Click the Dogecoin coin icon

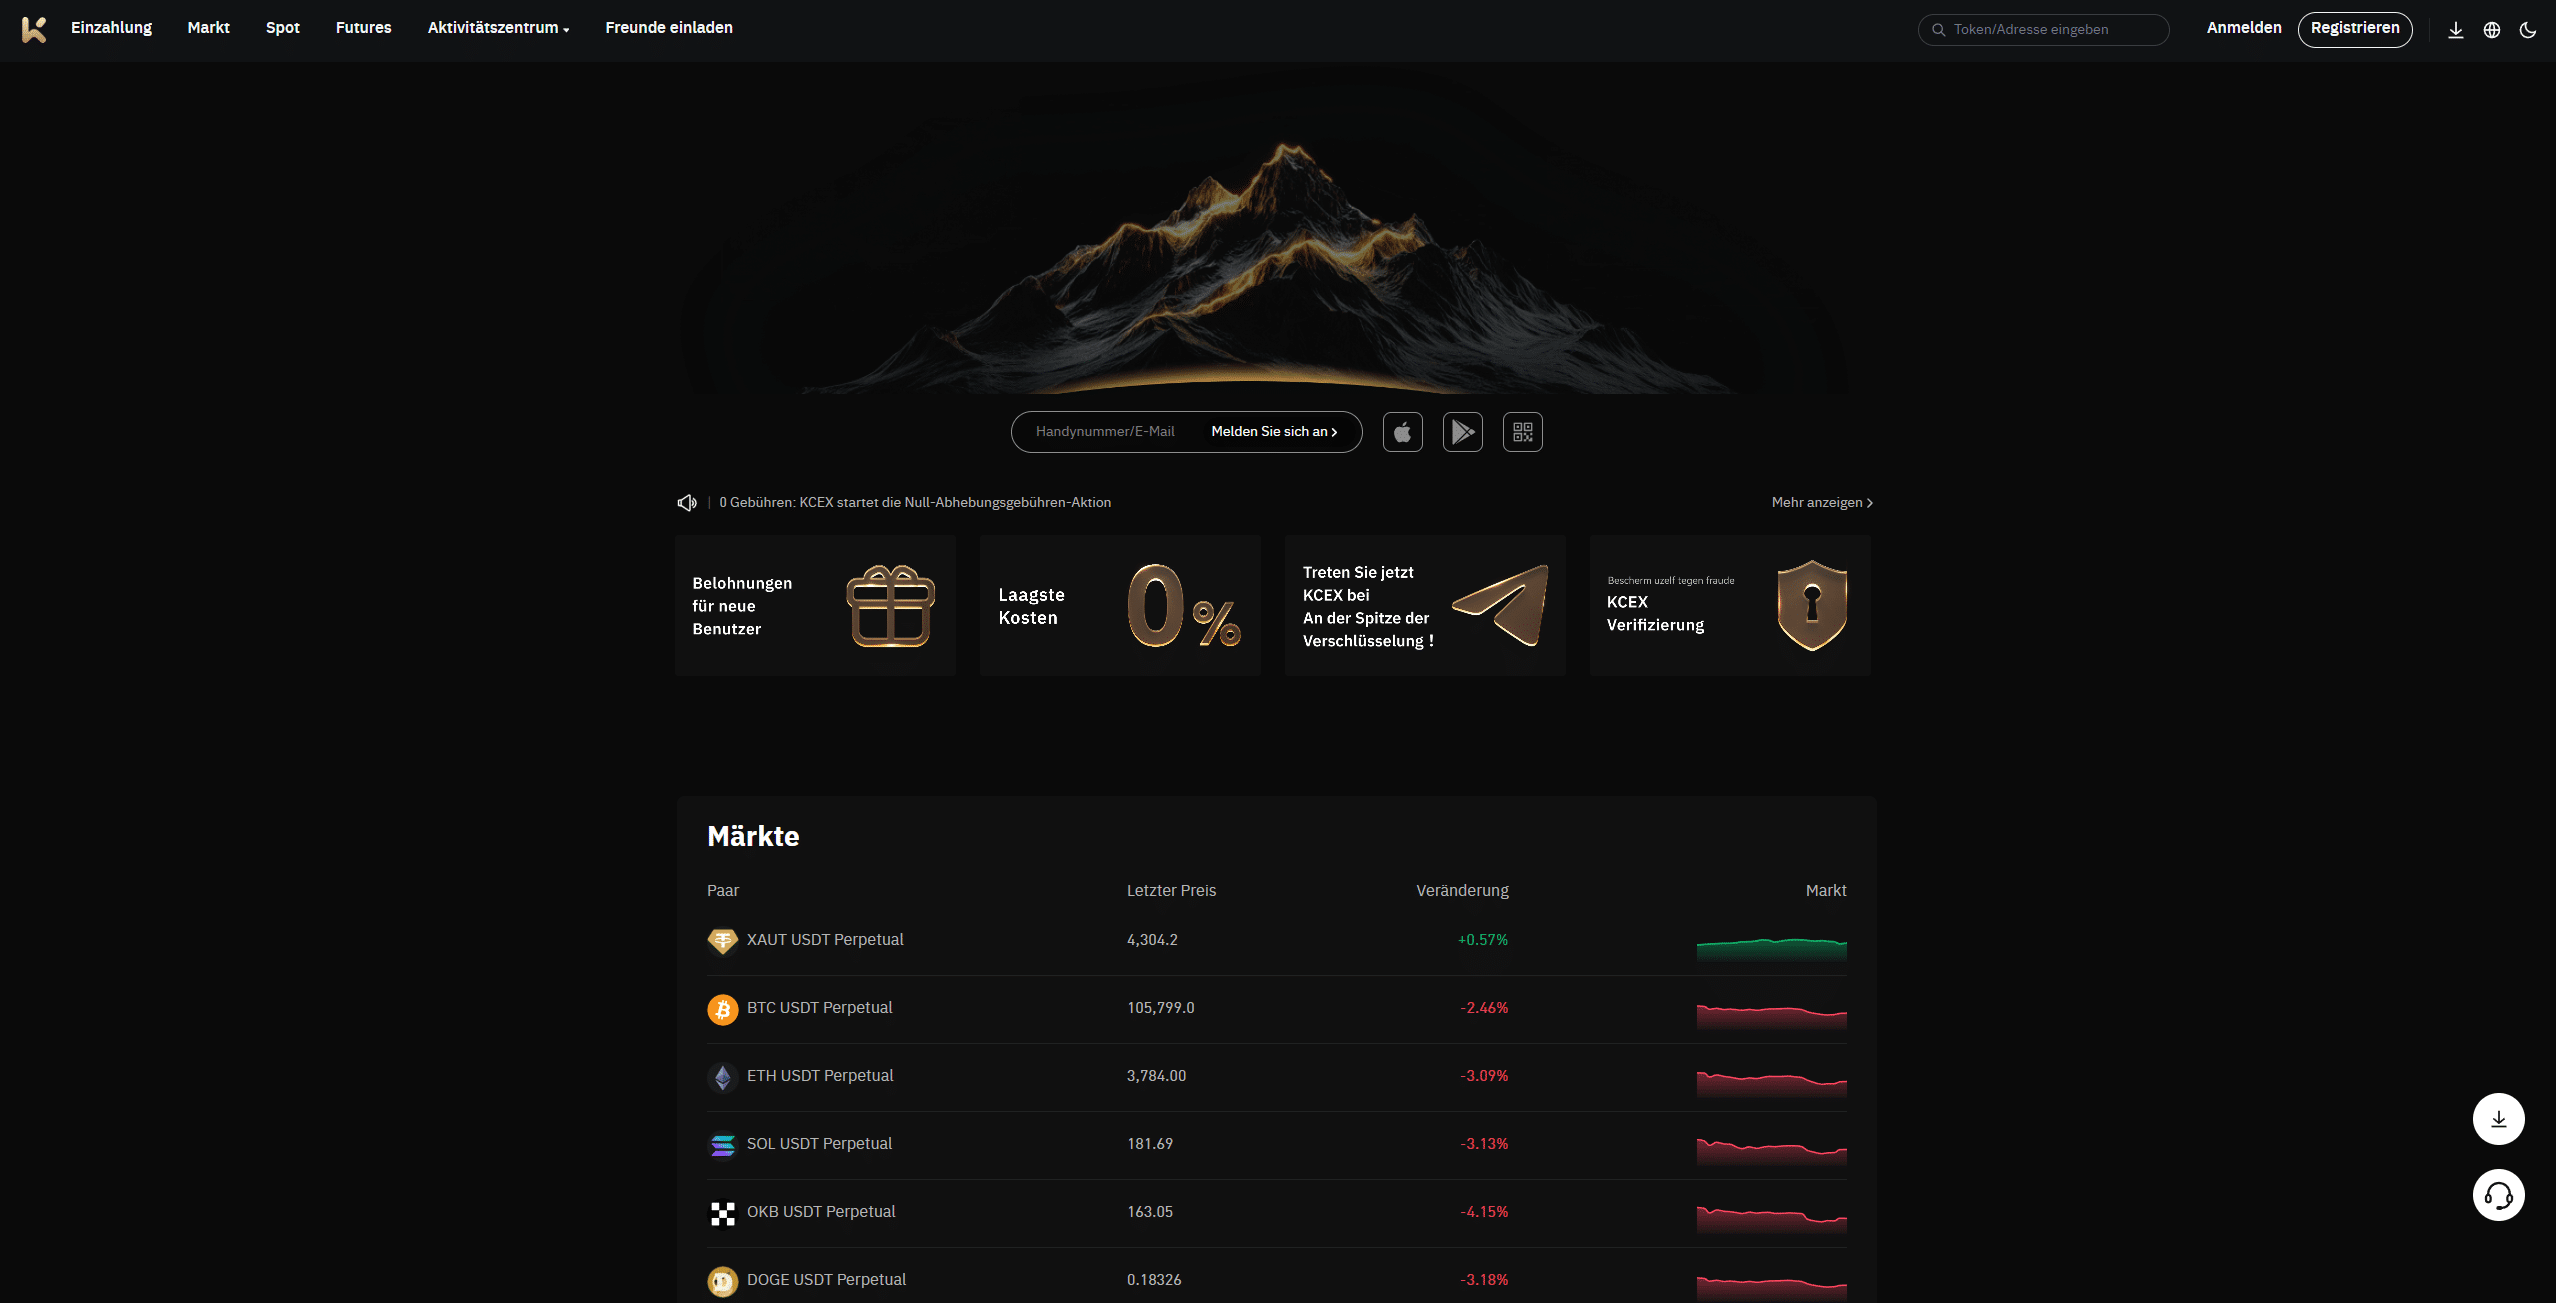pos(722,1280)
